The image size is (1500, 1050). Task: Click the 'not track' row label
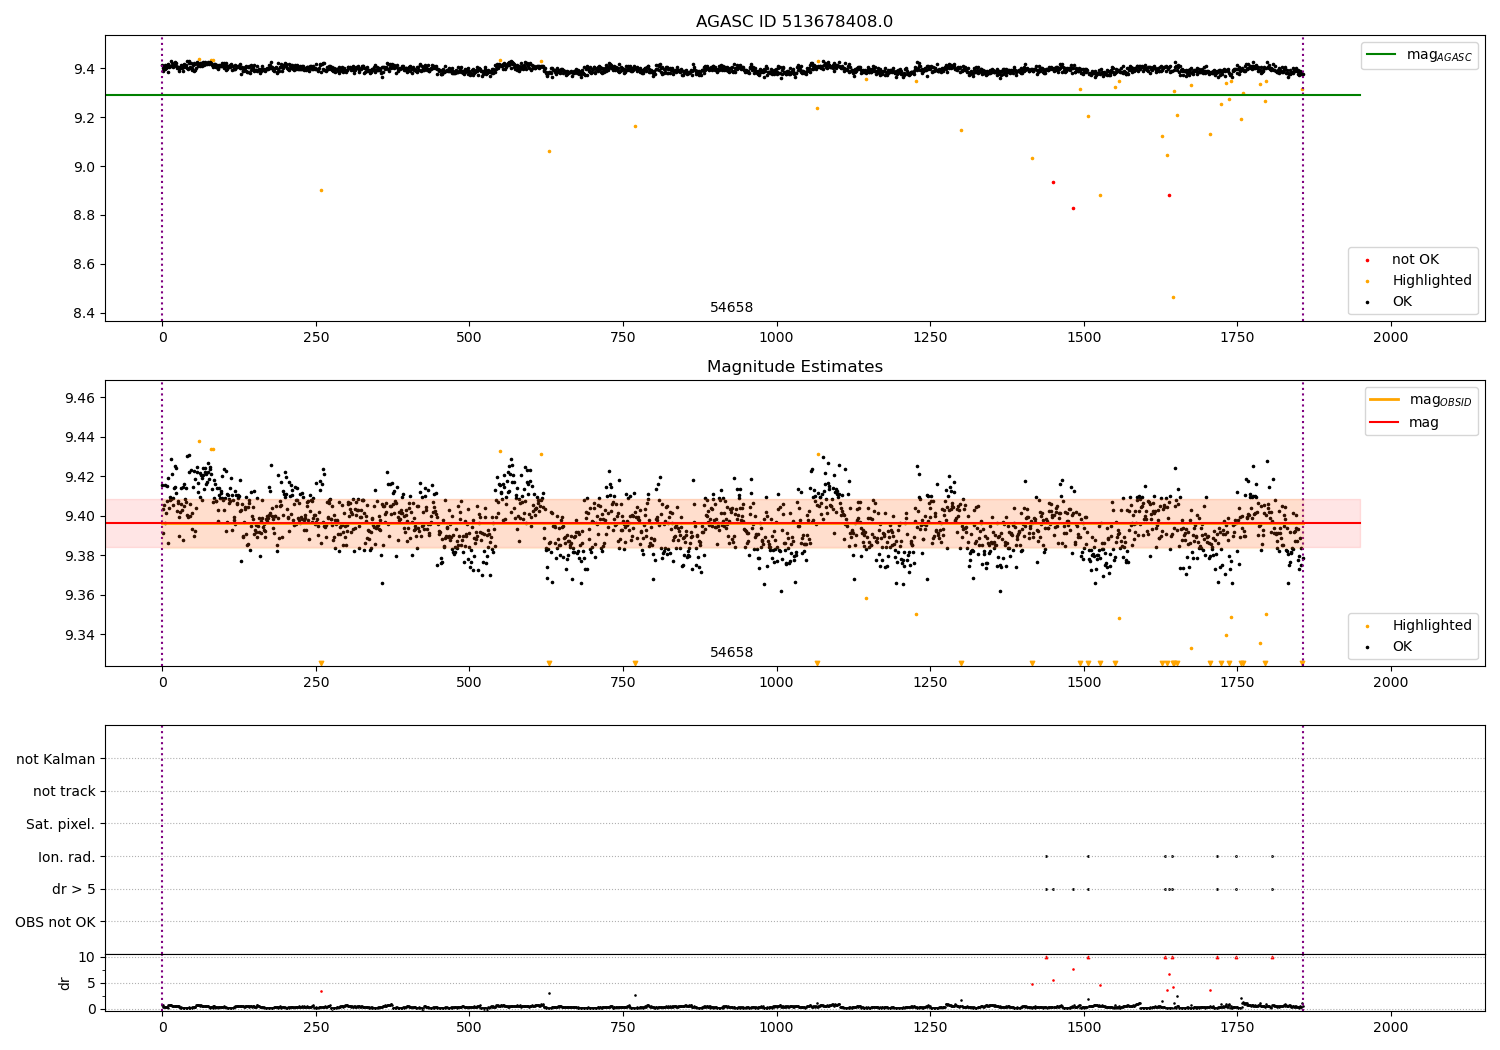click(x=64, y=792)
